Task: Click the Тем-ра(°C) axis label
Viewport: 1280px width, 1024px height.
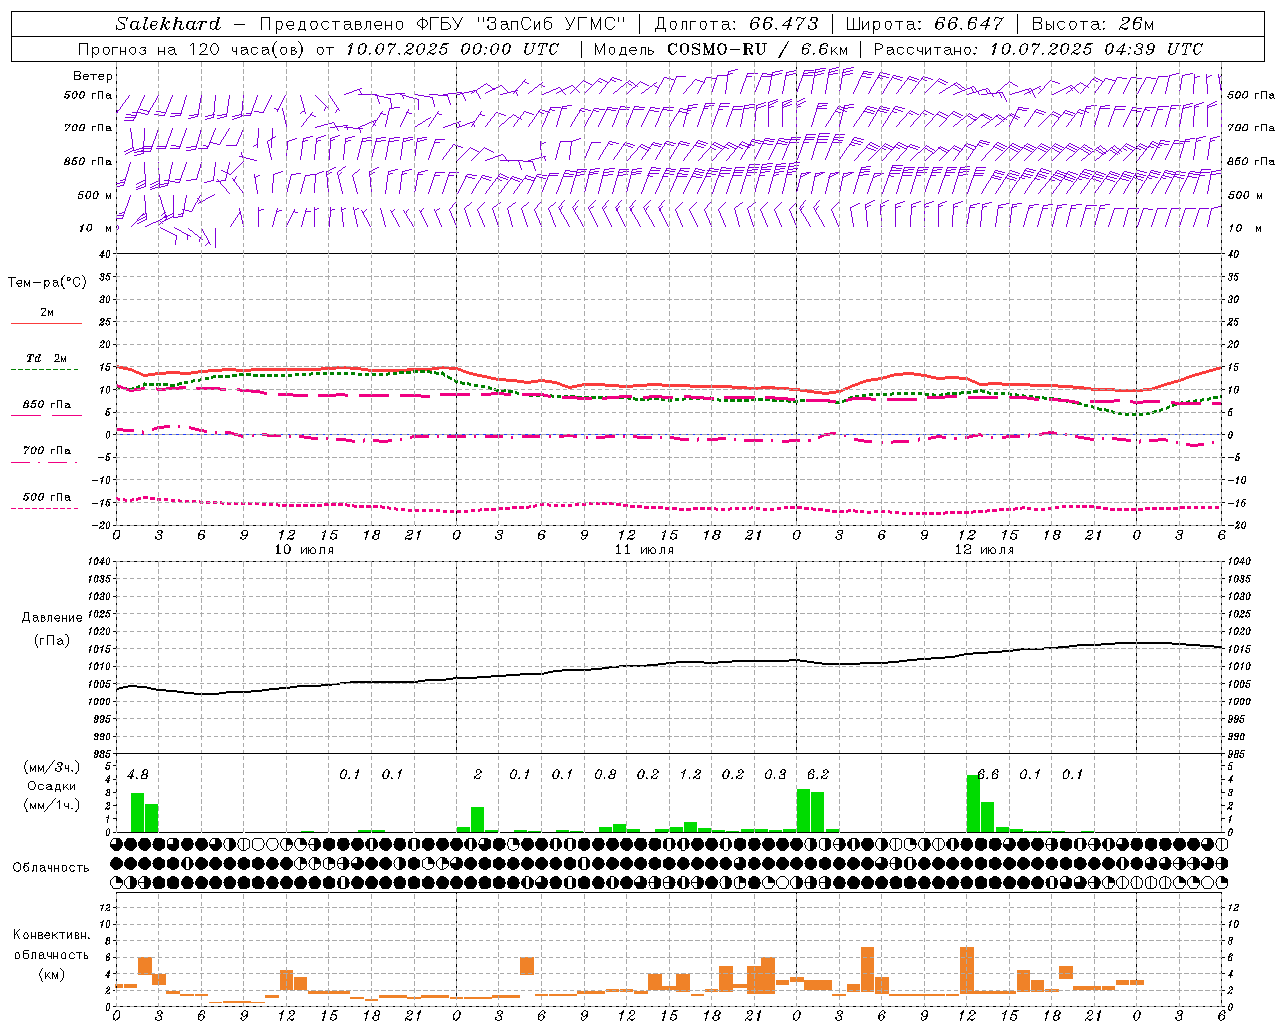Action: tap(47, 283)
